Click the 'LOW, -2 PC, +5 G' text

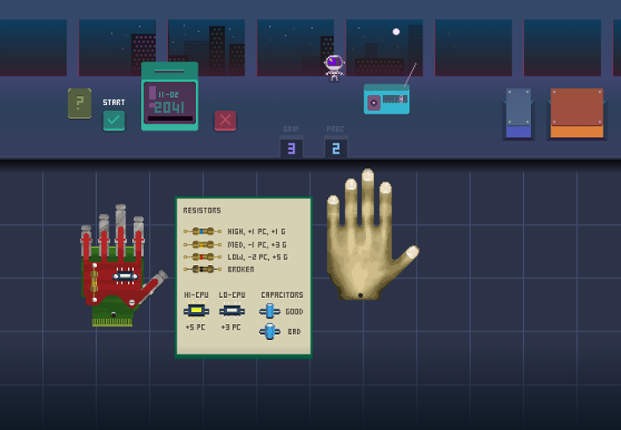[257, 257]
